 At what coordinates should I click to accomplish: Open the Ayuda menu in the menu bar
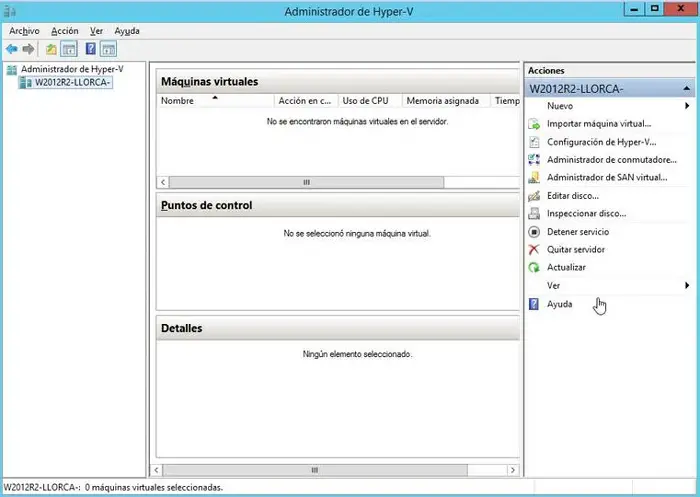pyautogui.click(x=127, y=31)
